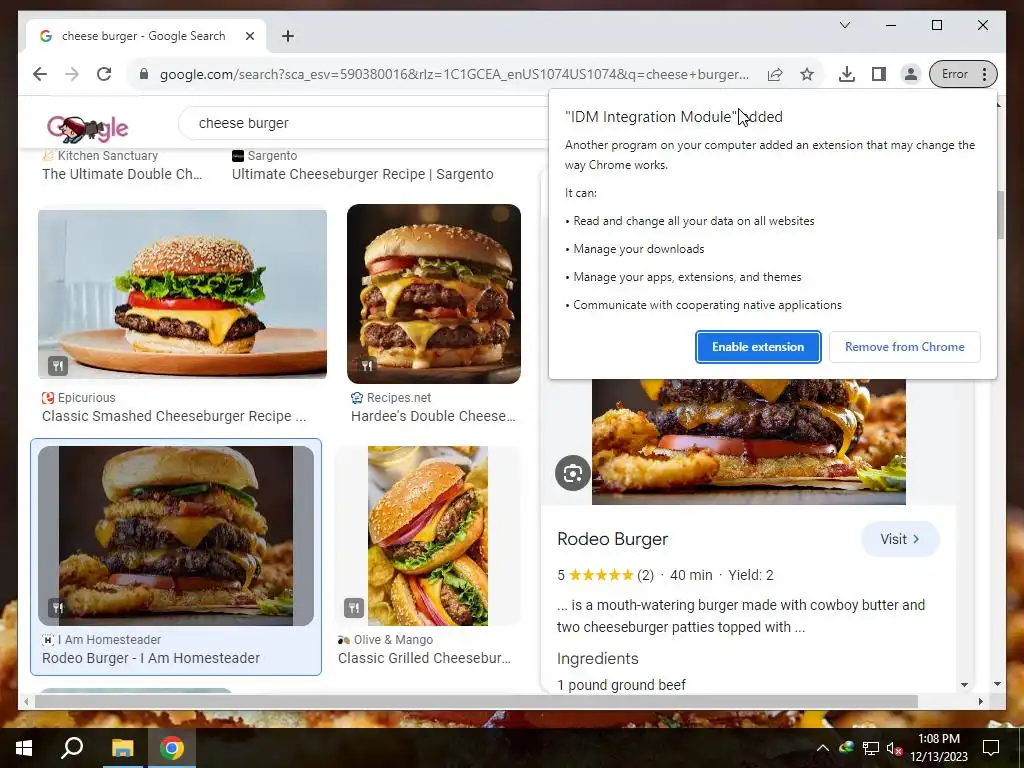Click The Ultimate Double Ch... result title
Screen dimensions: 1024x768
click(x=122, y=174)
